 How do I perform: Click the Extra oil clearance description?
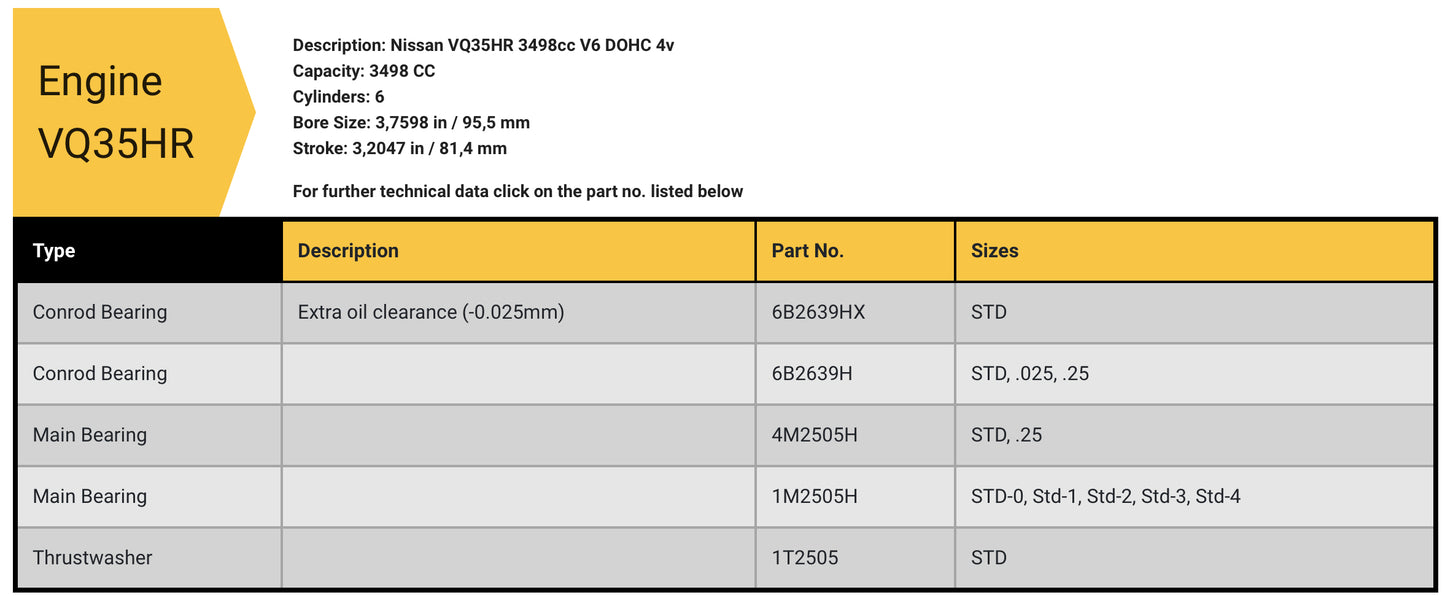coord(431,312)
